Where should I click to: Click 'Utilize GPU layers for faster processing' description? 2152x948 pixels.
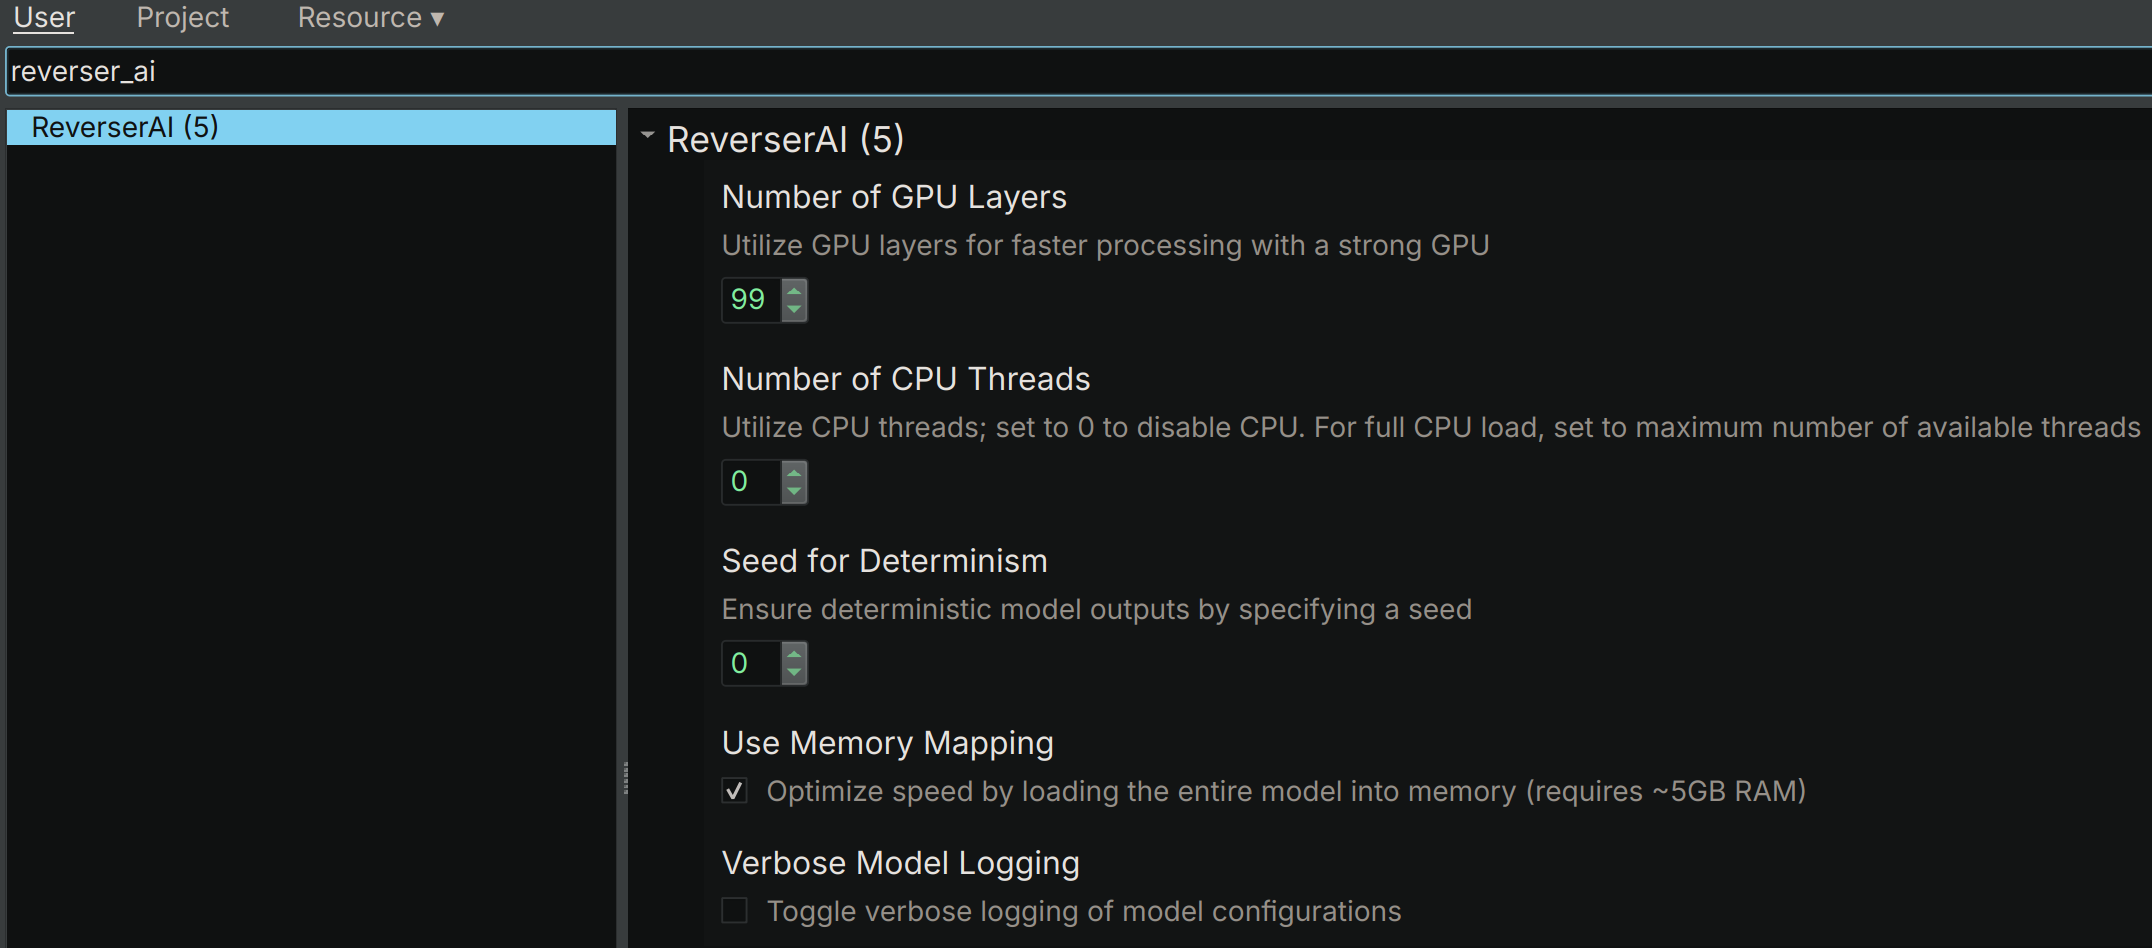click(1106, 245)
